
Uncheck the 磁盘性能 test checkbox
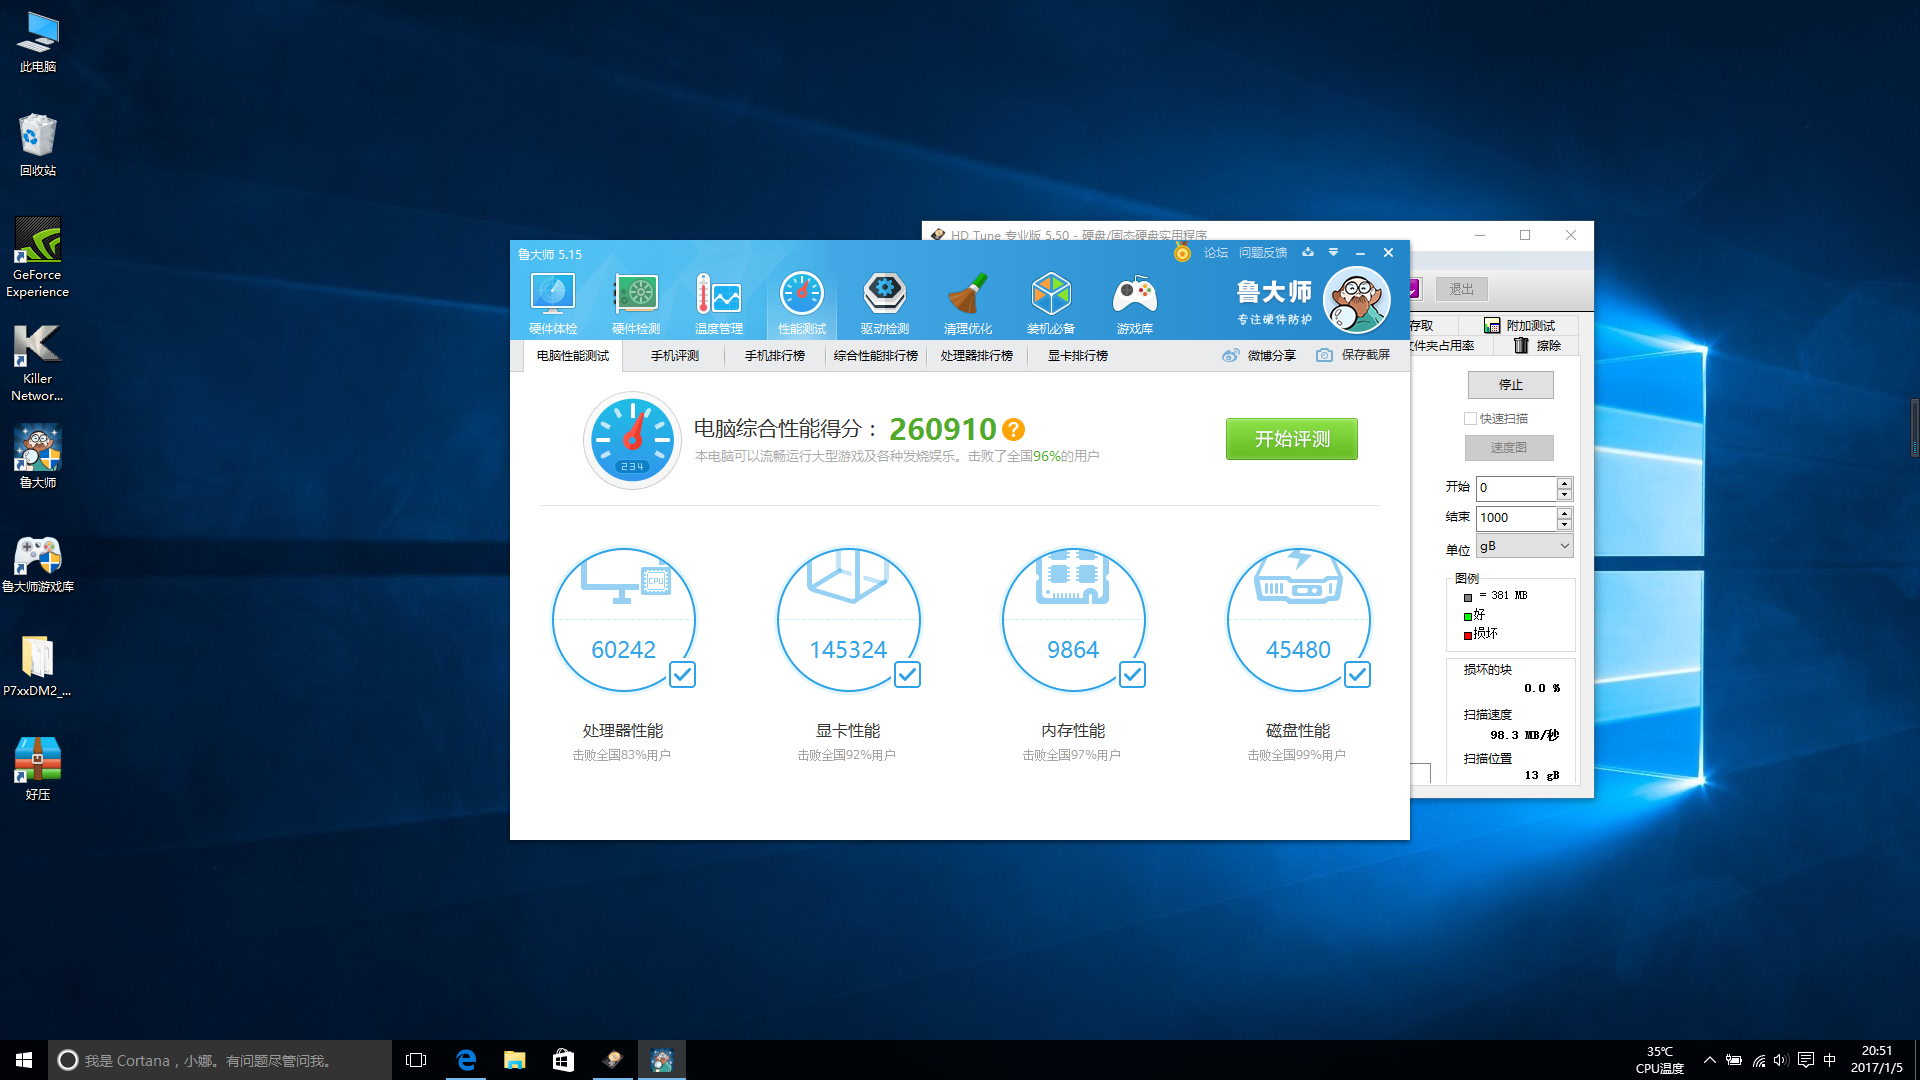(1357, 675)
